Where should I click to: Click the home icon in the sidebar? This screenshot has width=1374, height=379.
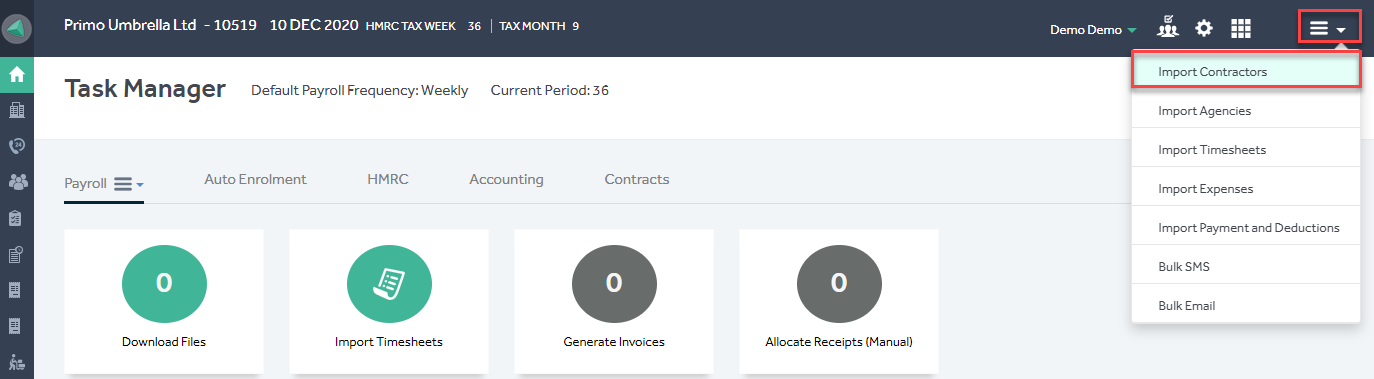(17, 74)
